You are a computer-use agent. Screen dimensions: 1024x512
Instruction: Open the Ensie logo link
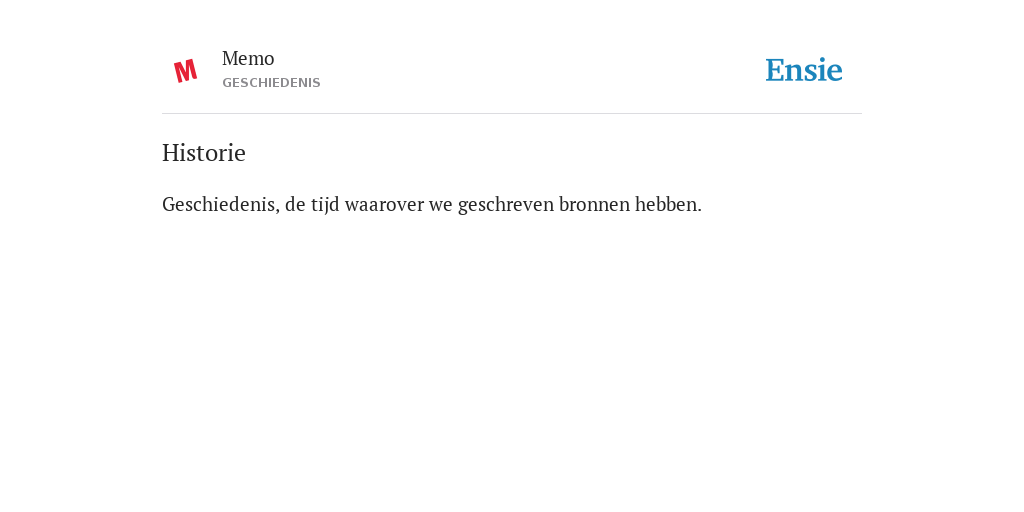tap(804, 70)
